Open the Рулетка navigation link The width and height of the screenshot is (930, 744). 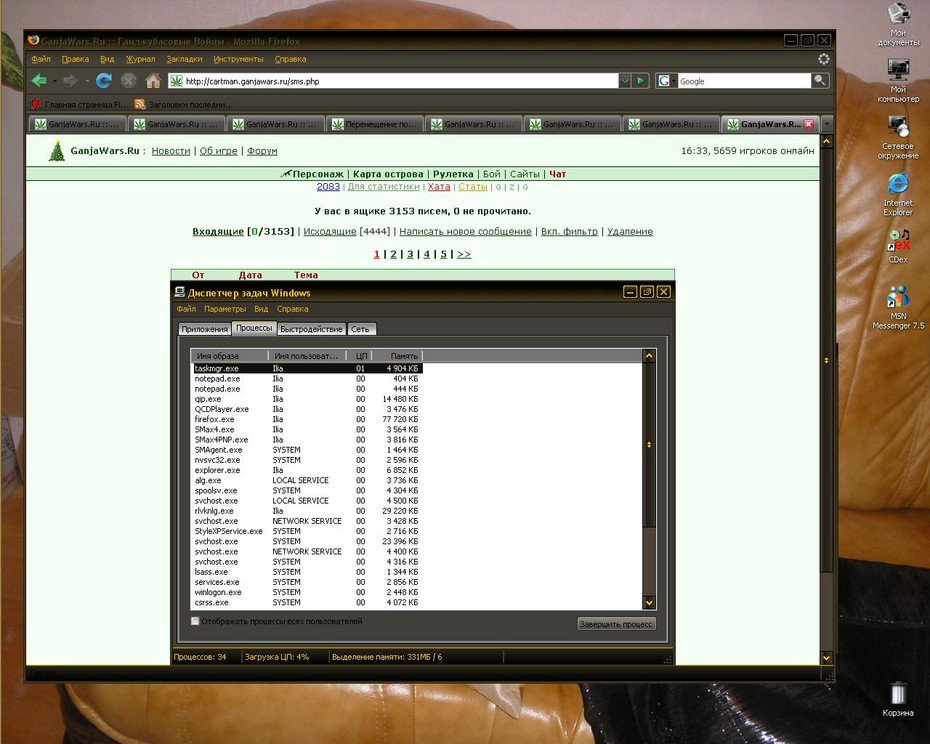tap(453, 174)
